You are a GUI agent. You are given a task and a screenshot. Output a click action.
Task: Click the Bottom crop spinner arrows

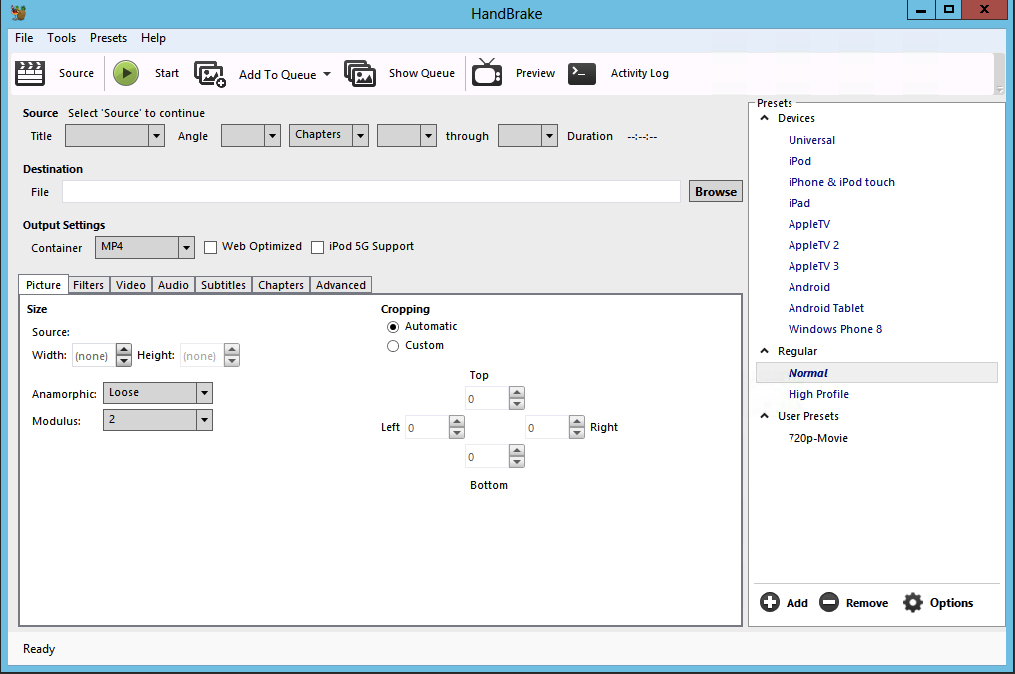(517, 456)
